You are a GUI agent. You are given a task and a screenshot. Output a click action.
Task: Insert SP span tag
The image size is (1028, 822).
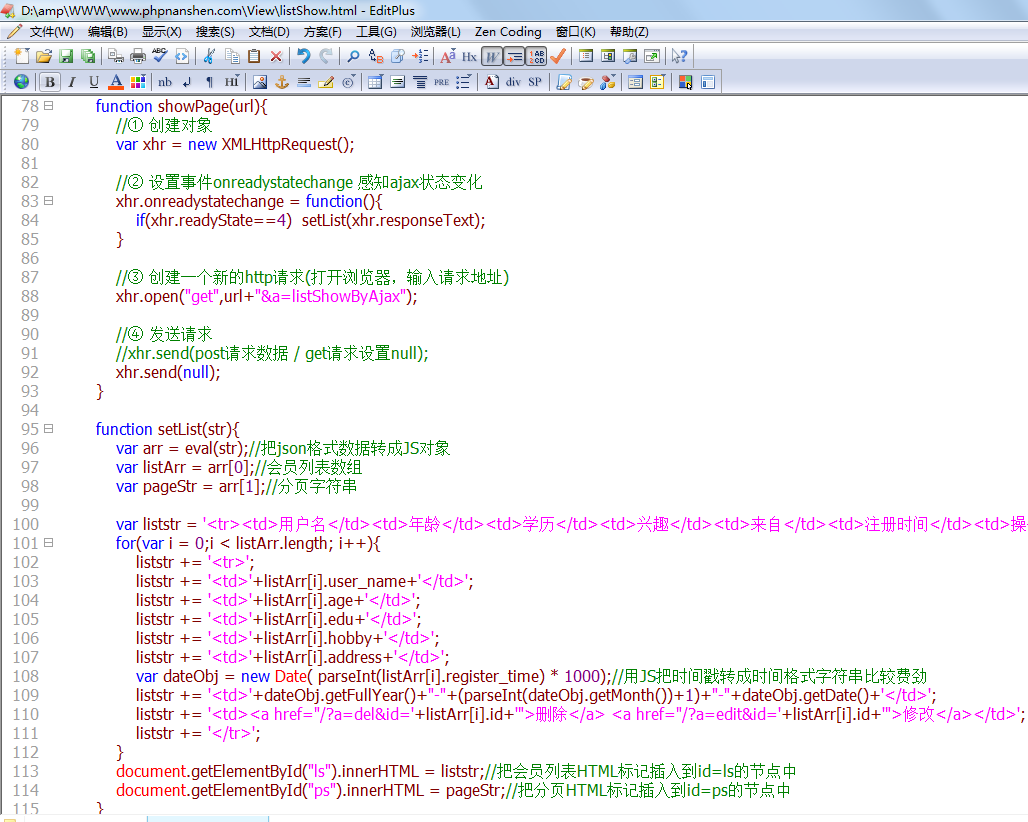coord(535,82)
